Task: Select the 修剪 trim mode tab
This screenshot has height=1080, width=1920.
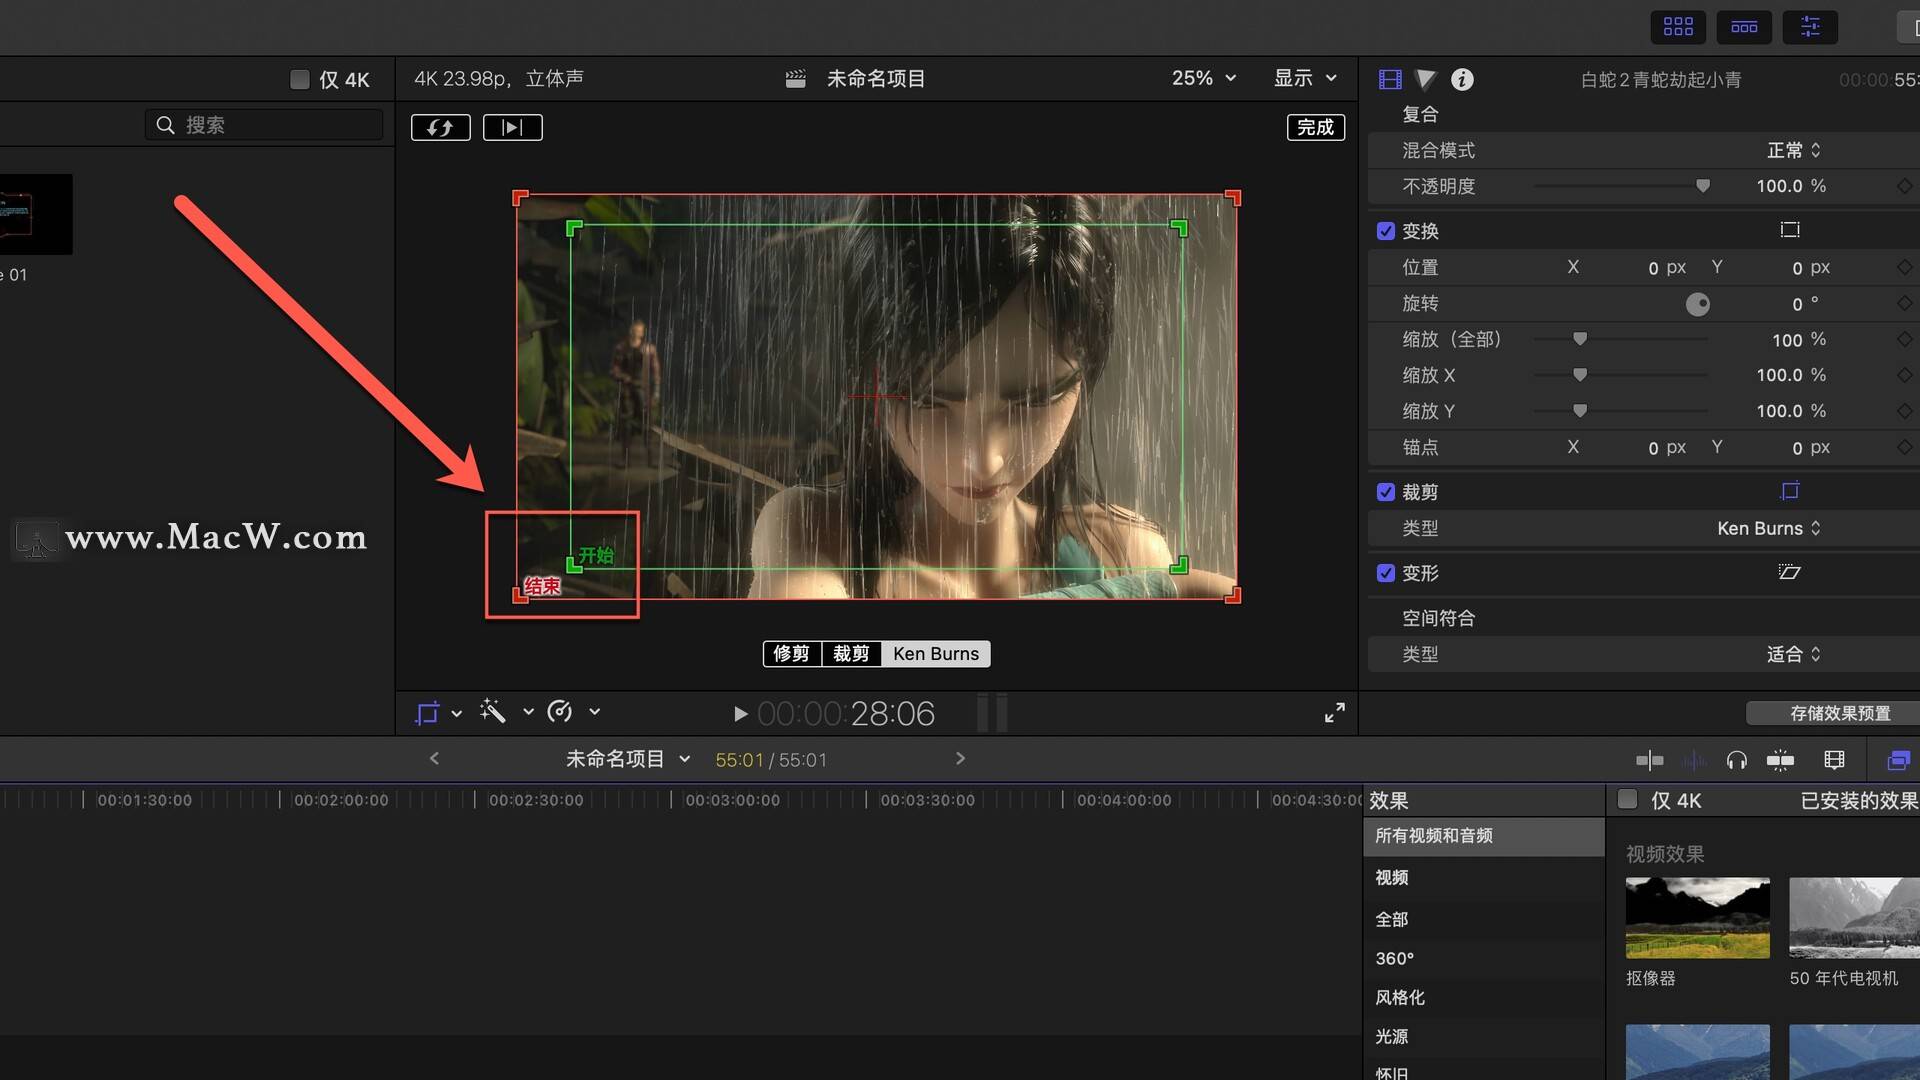Action: pyautogui.click(x=791, y=654)
